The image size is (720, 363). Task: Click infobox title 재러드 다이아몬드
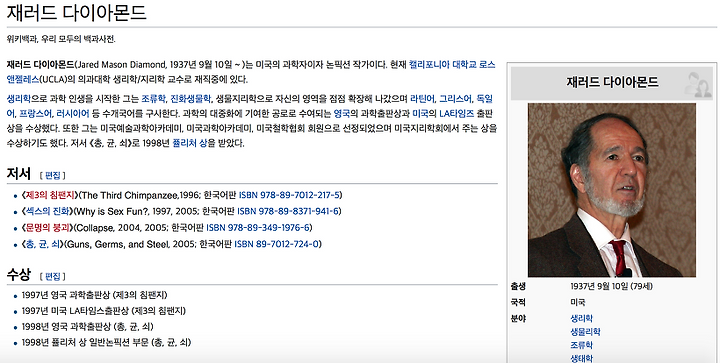pos(612,82)
